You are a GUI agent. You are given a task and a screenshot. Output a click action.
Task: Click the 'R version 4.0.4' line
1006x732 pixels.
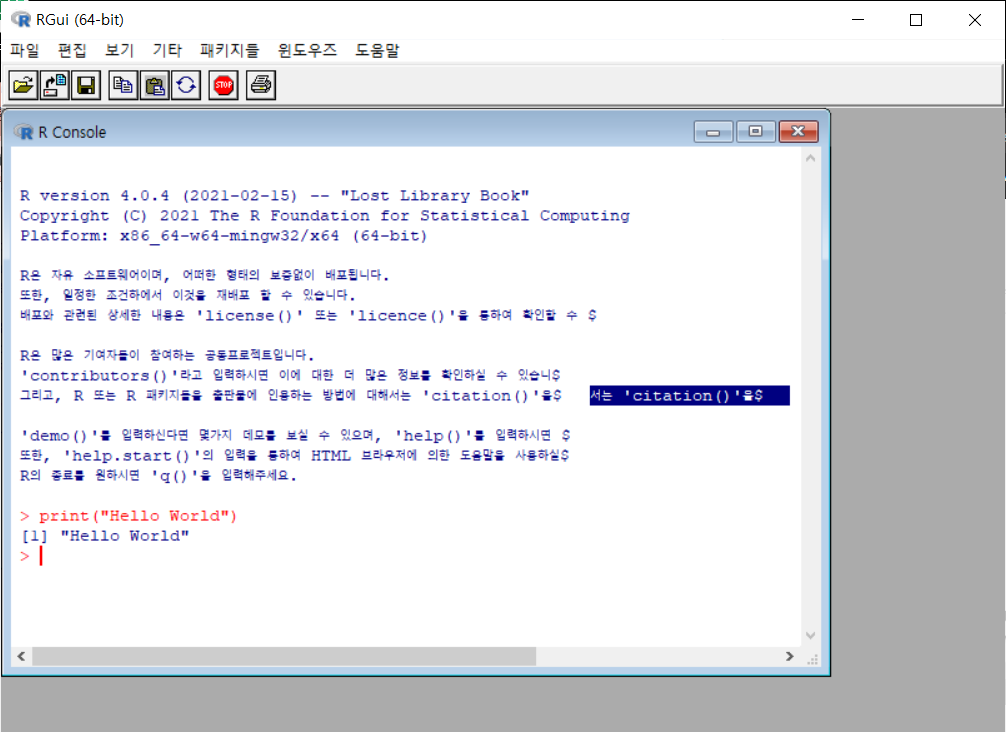(275, 195)
